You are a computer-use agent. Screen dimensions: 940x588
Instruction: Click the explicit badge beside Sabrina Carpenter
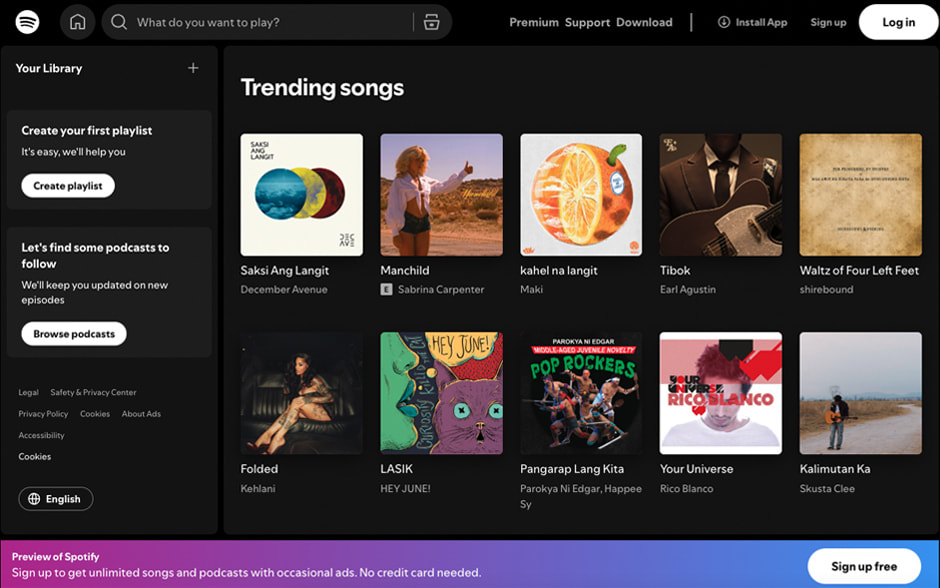click(x=386, y=290)
